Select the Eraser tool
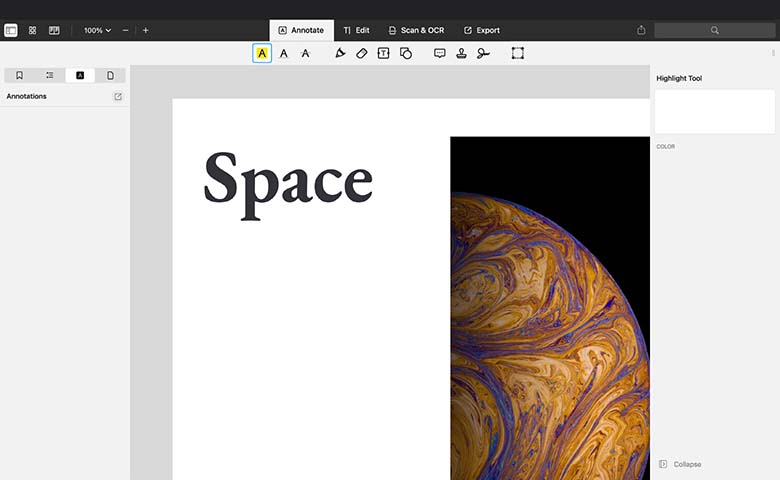The height and width of the screenshot is (480, 780). tap(362, 53)
